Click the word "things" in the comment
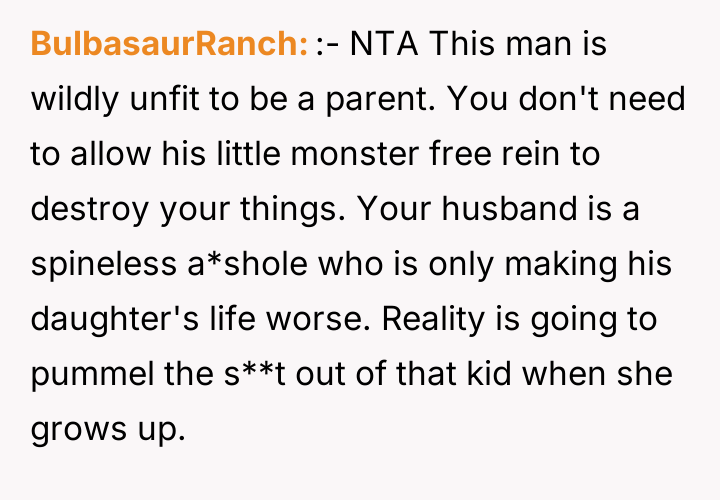Viewport: 720px width, 500px height. (284, 209)
